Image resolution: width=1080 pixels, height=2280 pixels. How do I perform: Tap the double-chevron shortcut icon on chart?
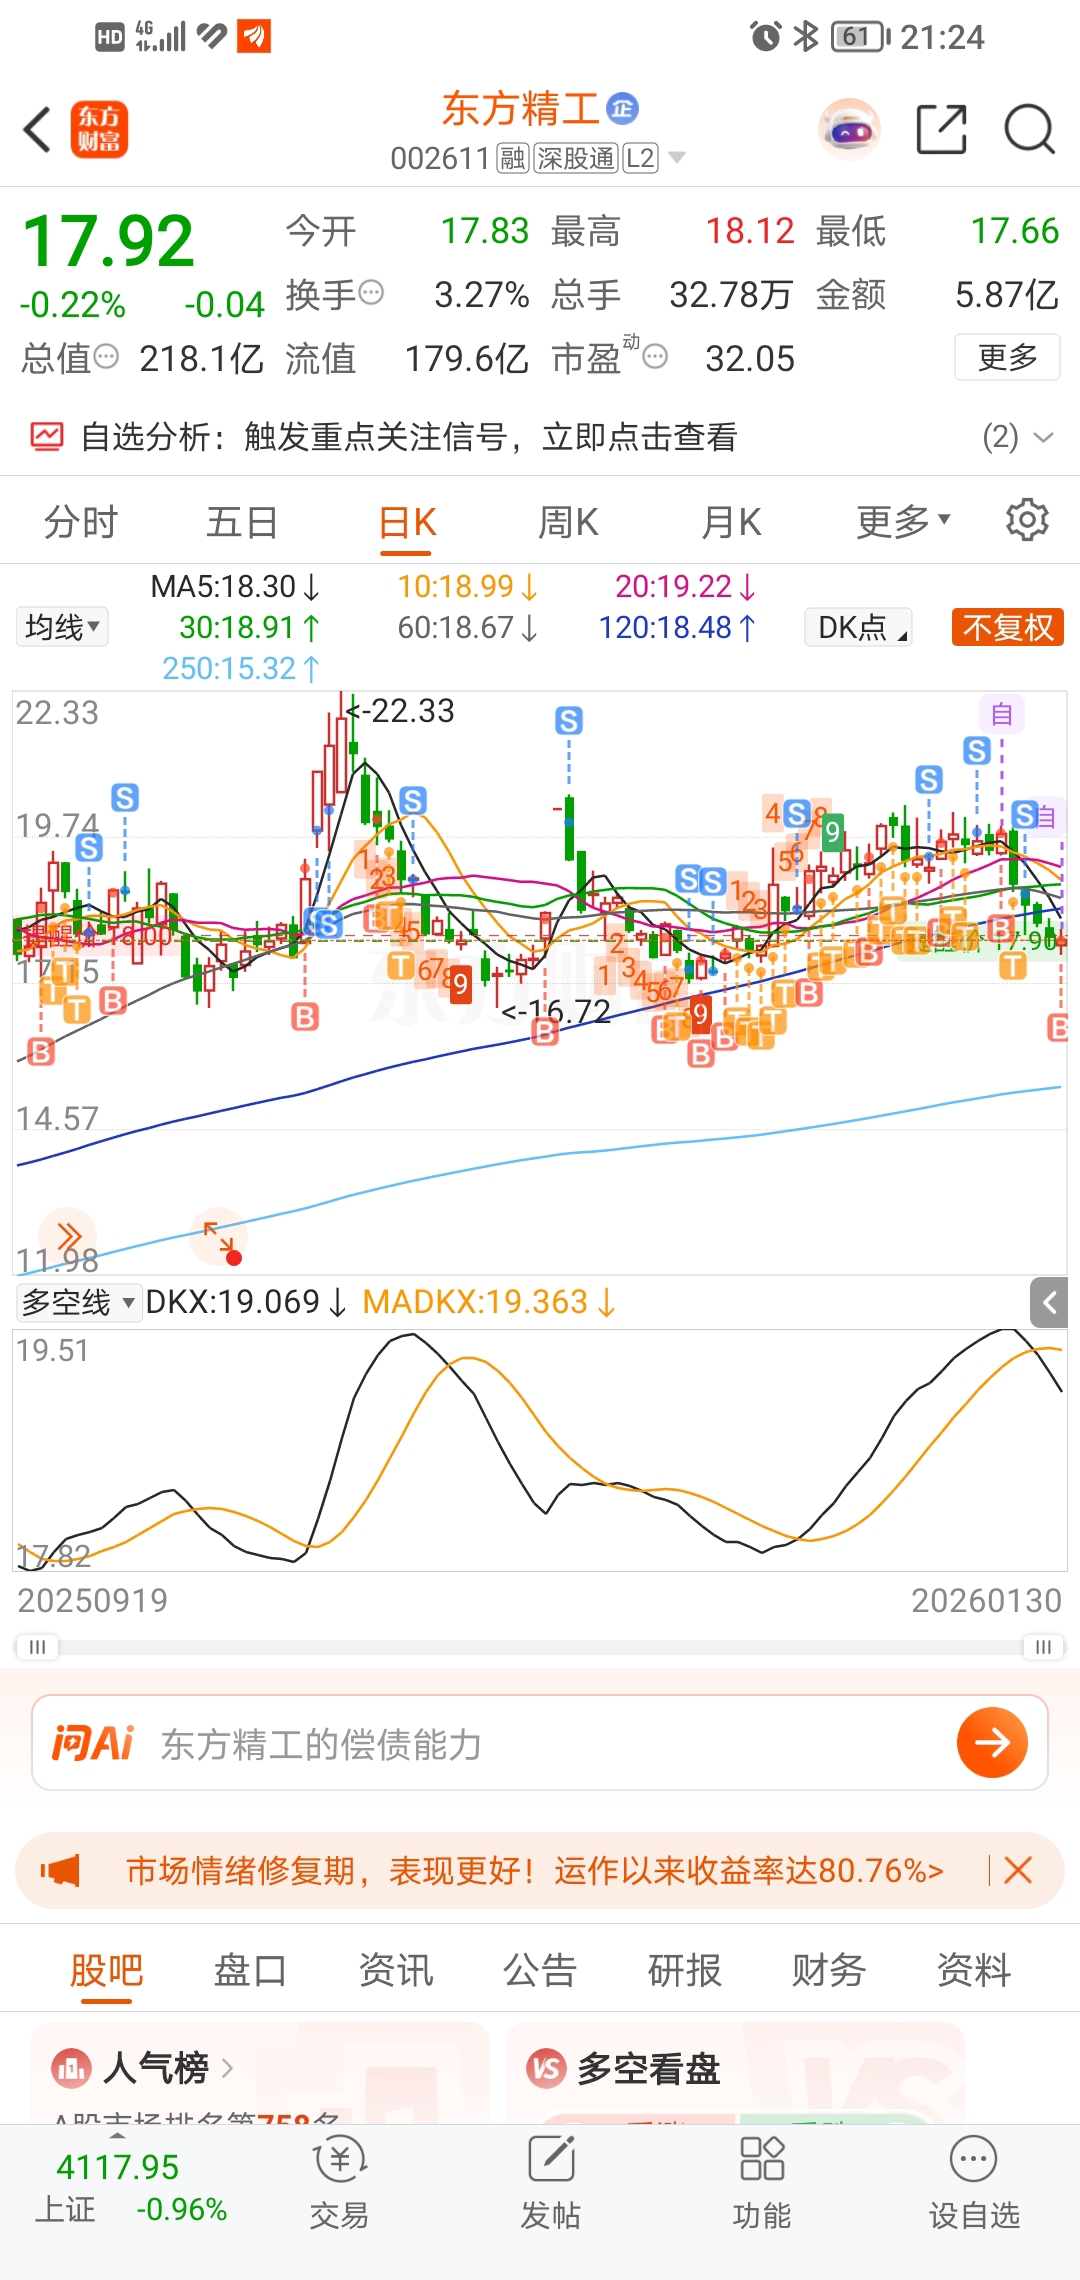(x=68, y=1236)
